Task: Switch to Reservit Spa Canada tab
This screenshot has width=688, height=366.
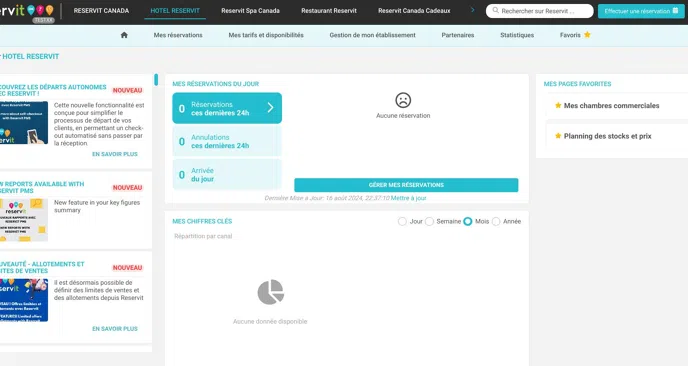Action: pyautogui.click(x=251, y=11)
